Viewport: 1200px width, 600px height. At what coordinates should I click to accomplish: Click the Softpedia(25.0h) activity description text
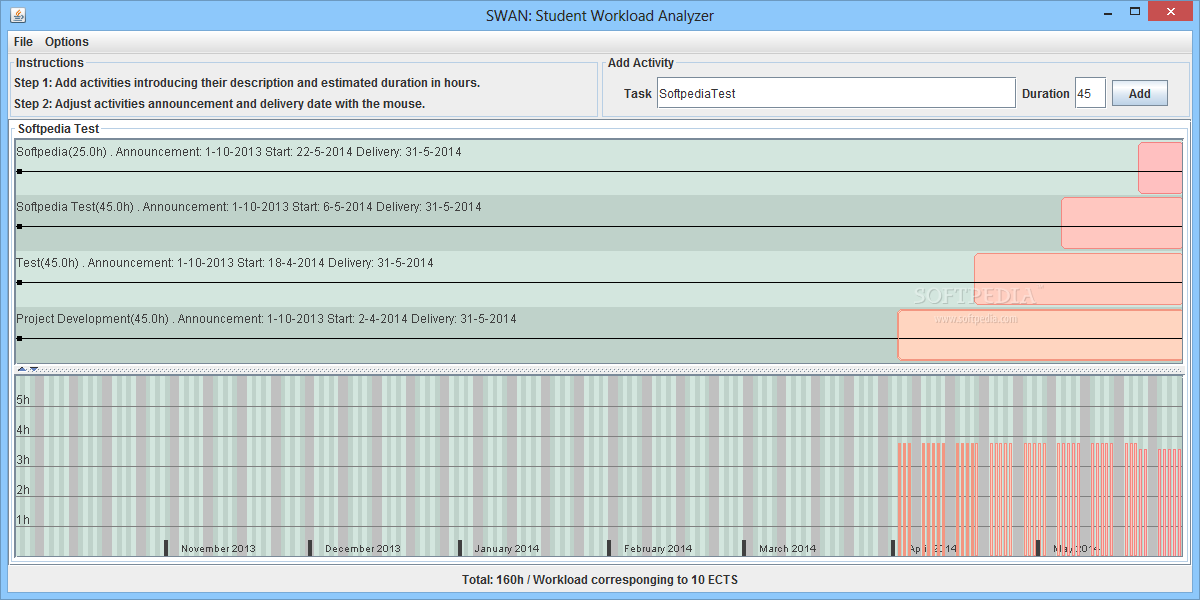point(239,152)
